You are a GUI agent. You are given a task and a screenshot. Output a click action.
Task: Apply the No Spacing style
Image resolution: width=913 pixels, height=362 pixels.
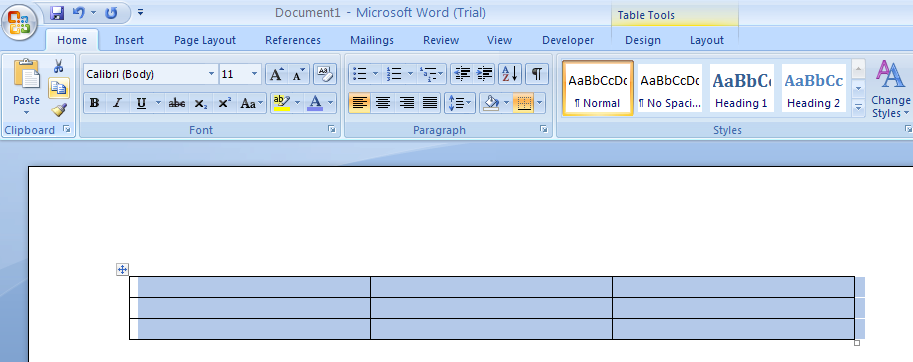pos(670,88)
